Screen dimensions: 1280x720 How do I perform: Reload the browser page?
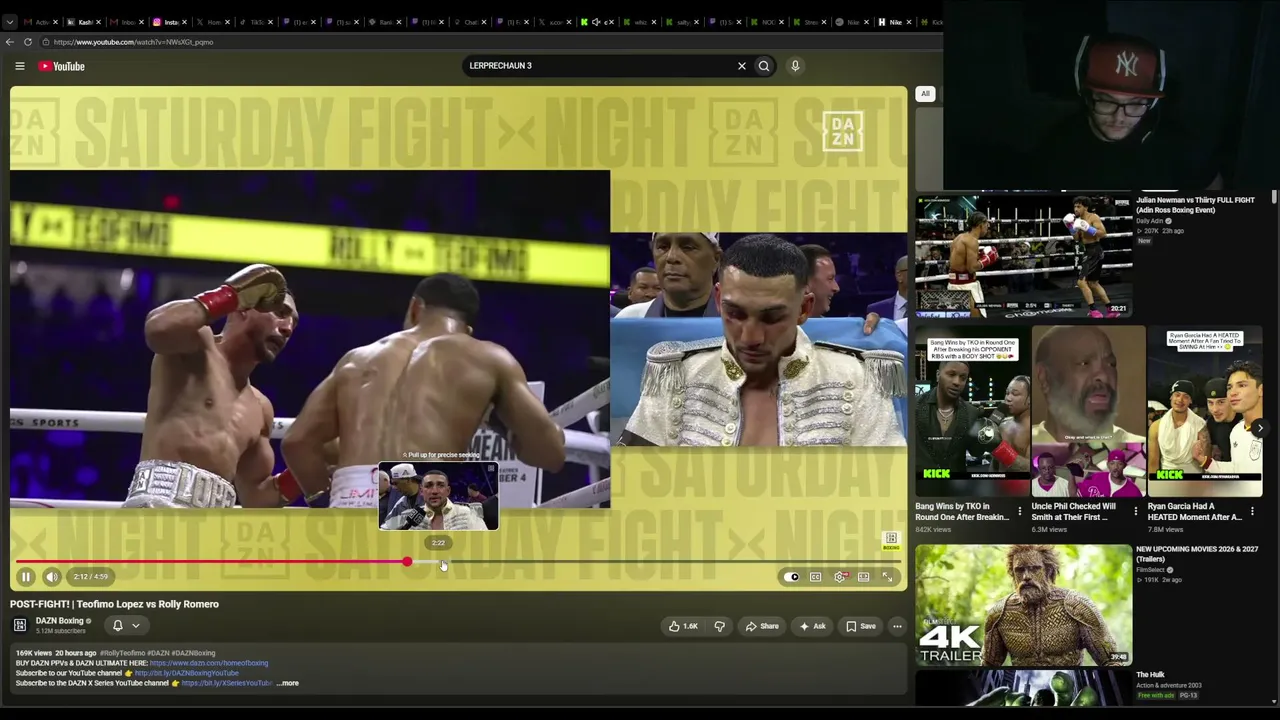[28, 42]
